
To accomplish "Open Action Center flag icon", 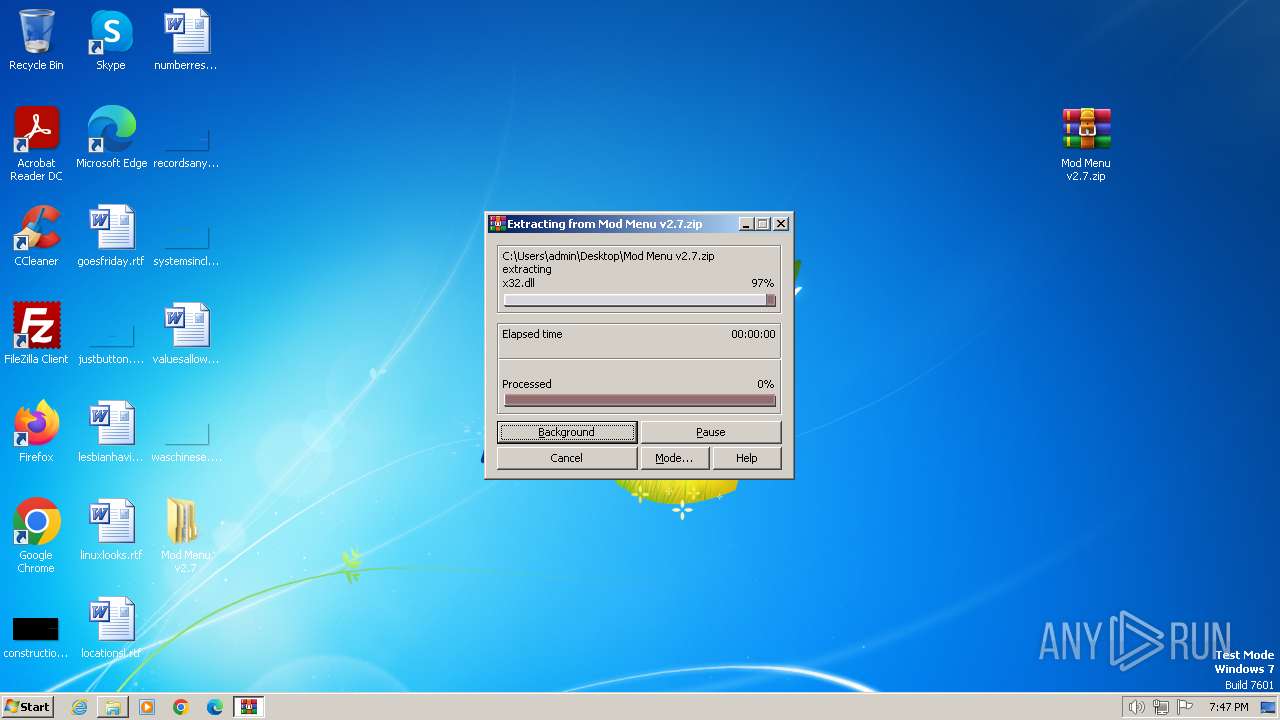I will tap(1186, 707).
